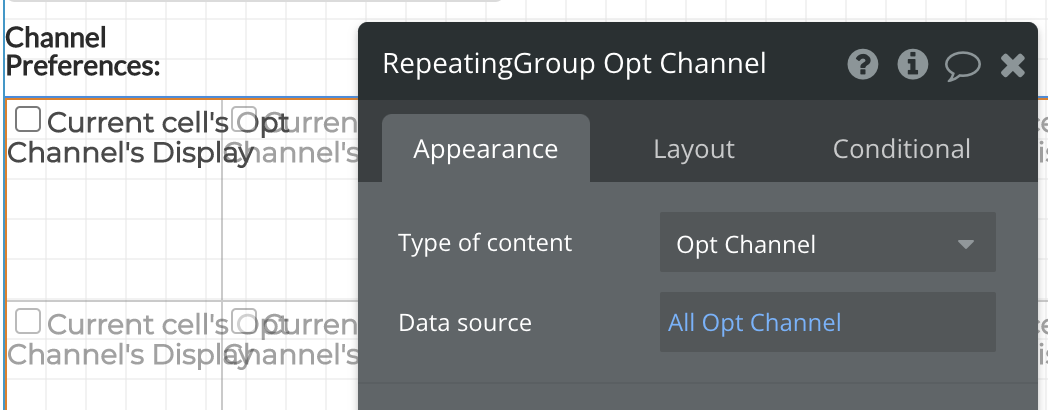This screenshot has height=410, width=1048.
Task: Close the RepeatingGroup Opt Channel property editor
Action: click(1013, 66)
